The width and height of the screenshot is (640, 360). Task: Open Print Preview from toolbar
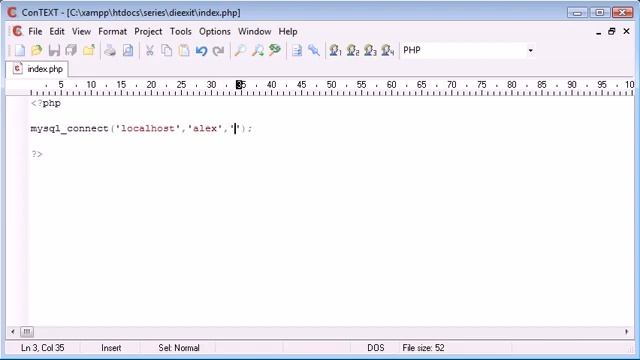click(x=128, y=51)
